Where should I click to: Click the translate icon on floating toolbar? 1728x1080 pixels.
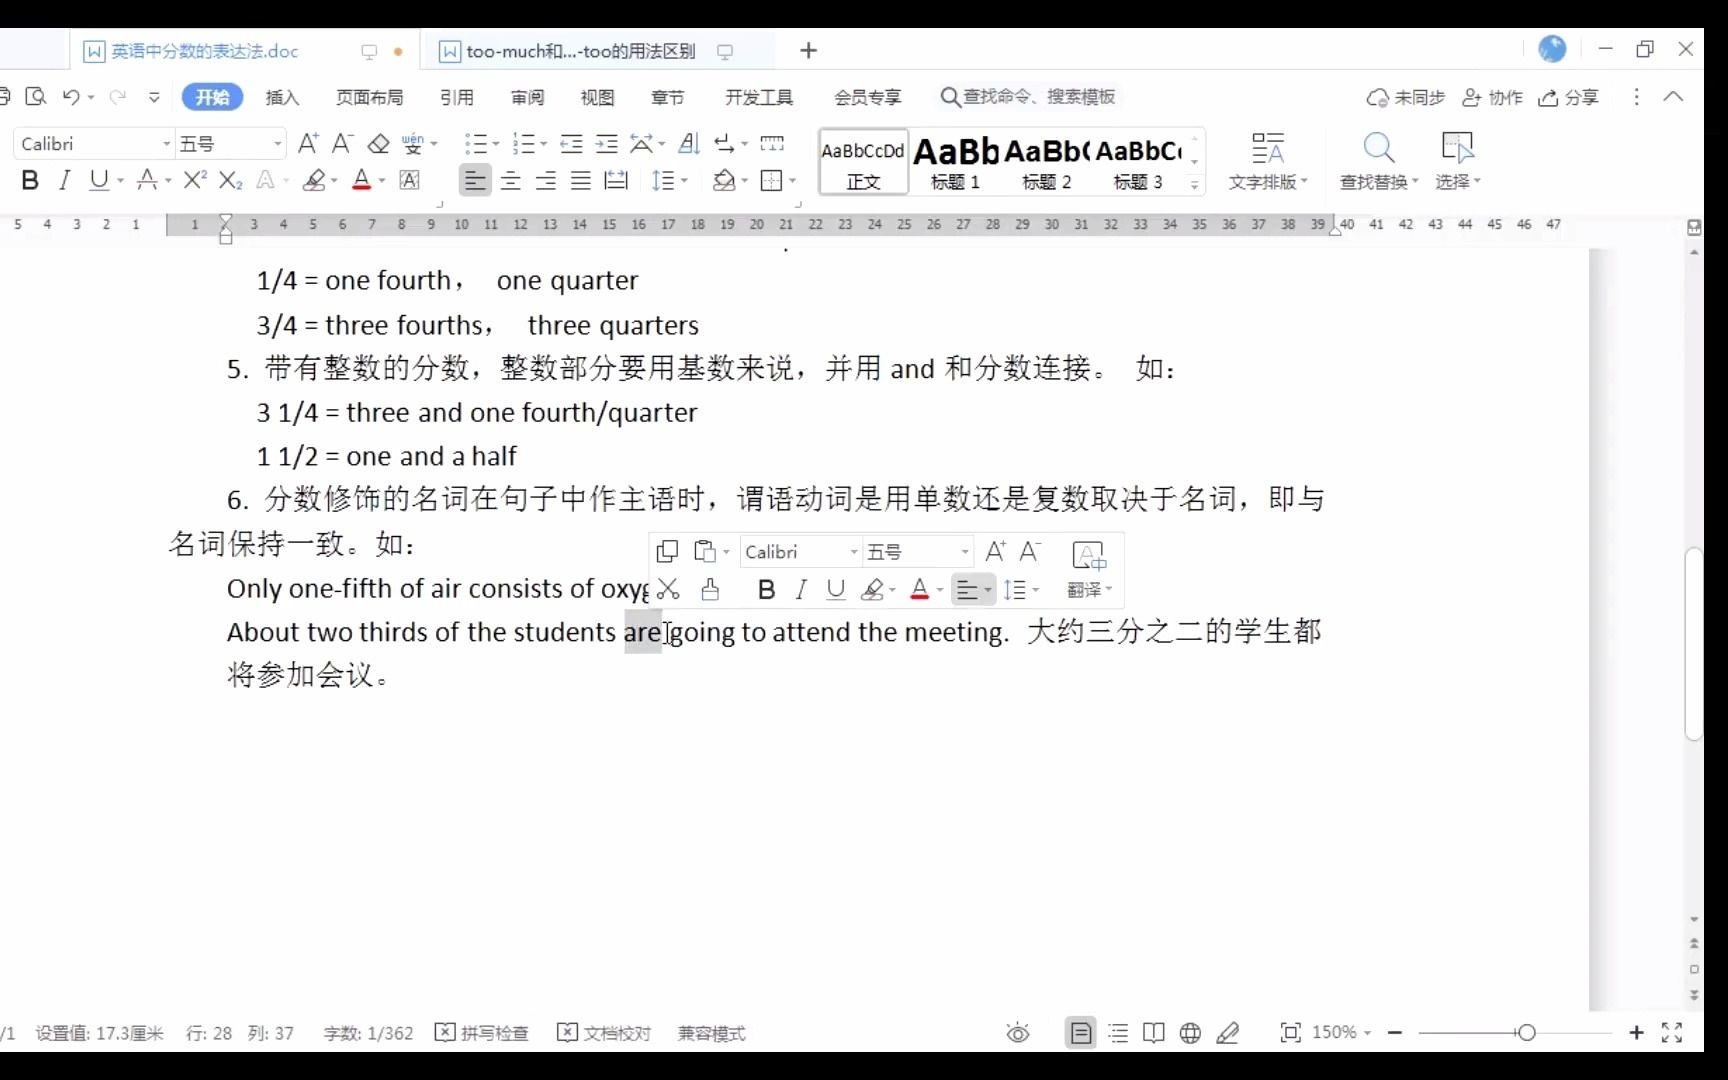click(1084, 590)
